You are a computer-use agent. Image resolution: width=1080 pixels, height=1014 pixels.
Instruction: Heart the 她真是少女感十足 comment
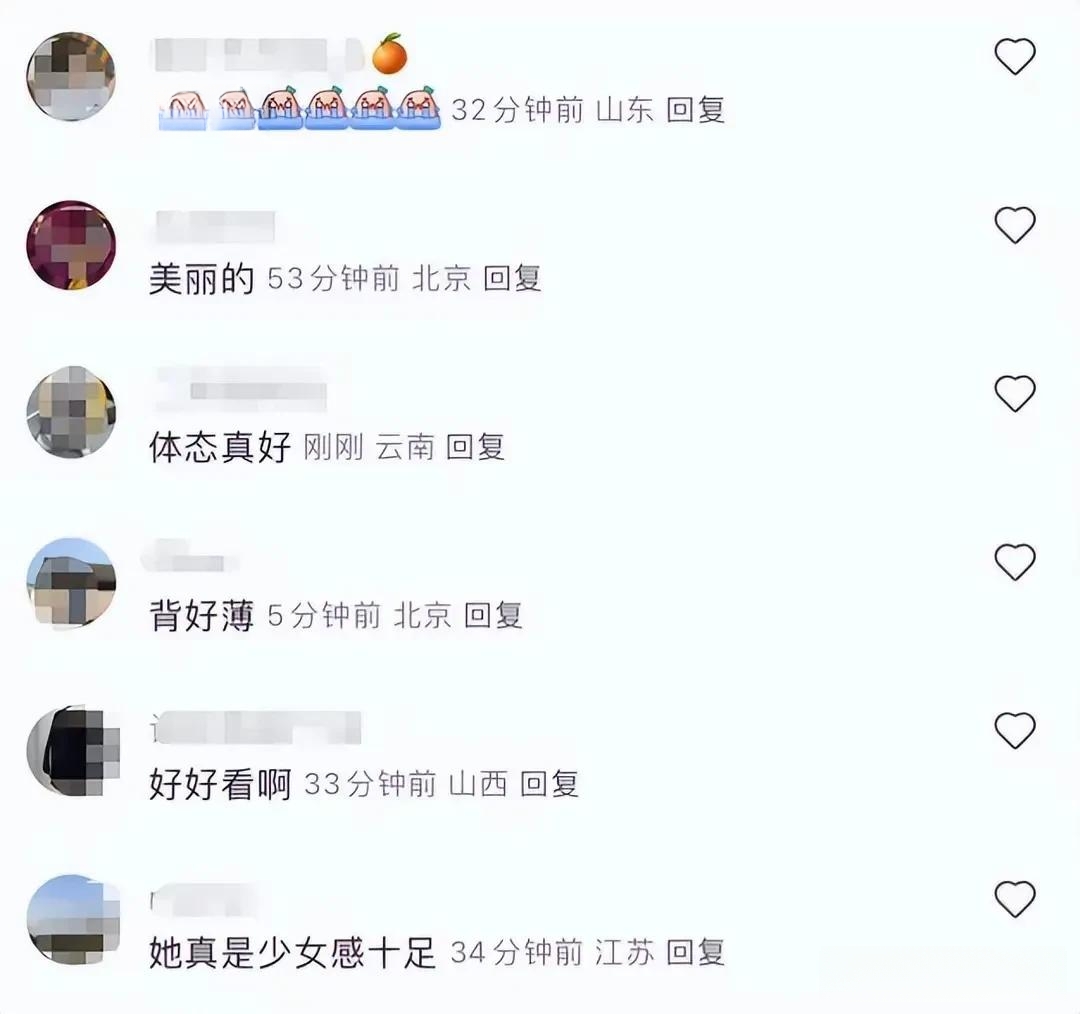click(1015, 899)
